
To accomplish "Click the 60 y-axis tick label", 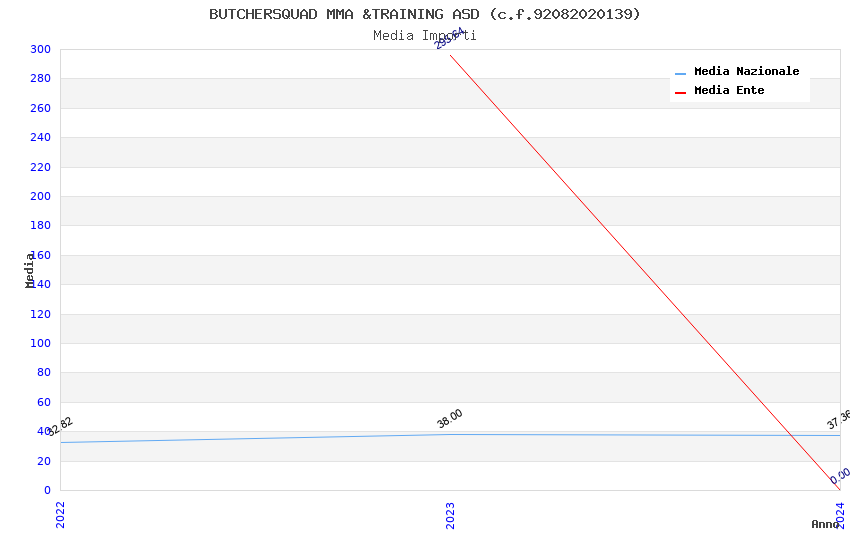I will point(44,402).
